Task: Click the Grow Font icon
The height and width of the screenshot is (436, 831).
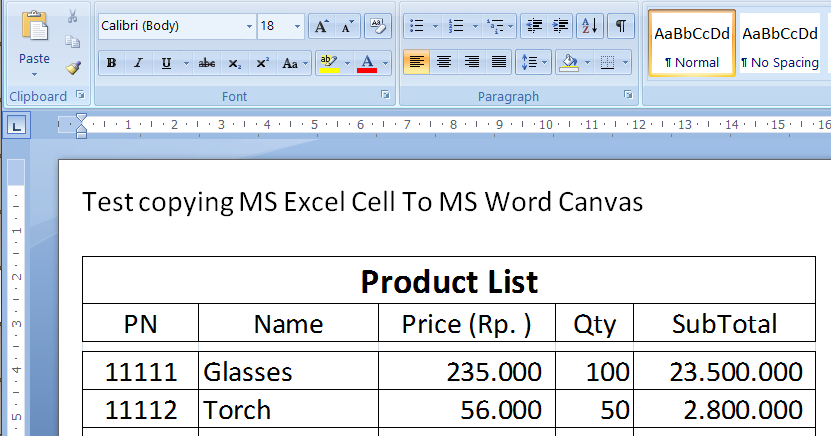Action: coord(322,26)
